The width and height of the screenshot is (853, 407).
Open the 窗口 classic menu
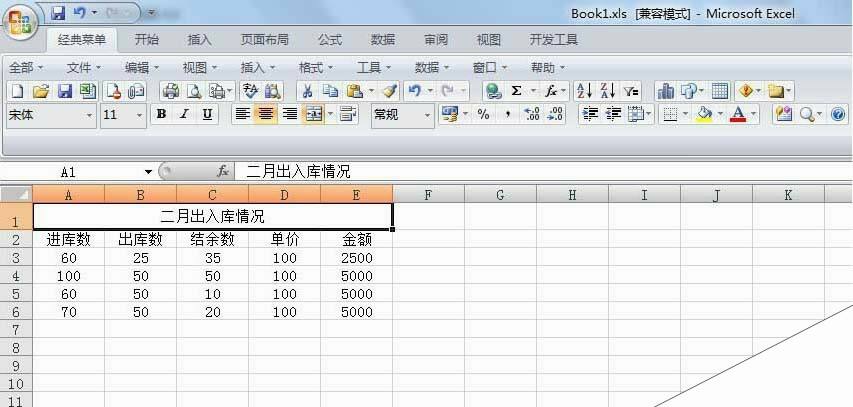pyautogui.click(x=490, y=68)
